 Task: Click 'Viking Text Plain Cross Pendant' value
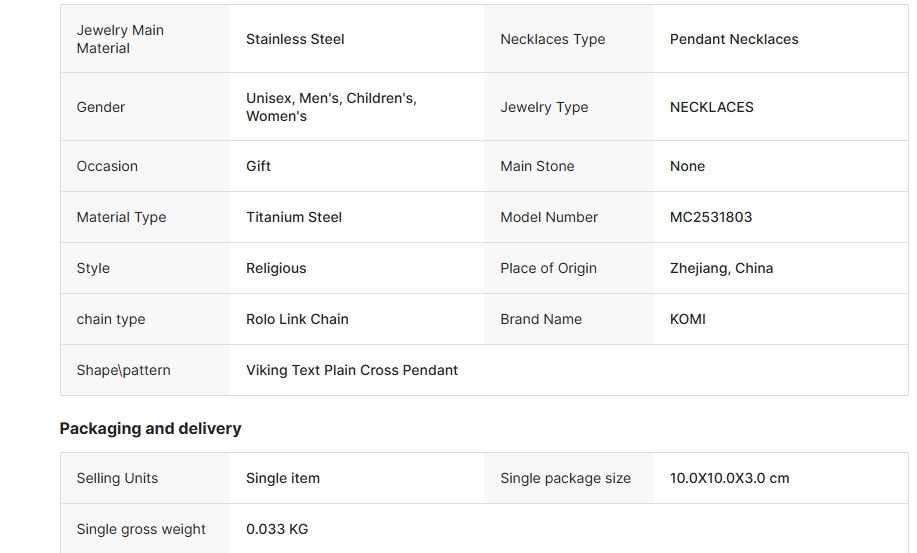(352, 370)
